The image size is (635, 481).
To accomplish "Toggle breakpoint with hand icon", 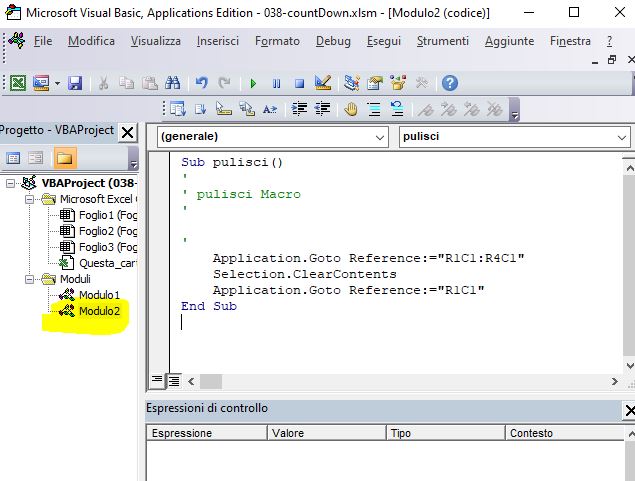I will click(351, 109).
